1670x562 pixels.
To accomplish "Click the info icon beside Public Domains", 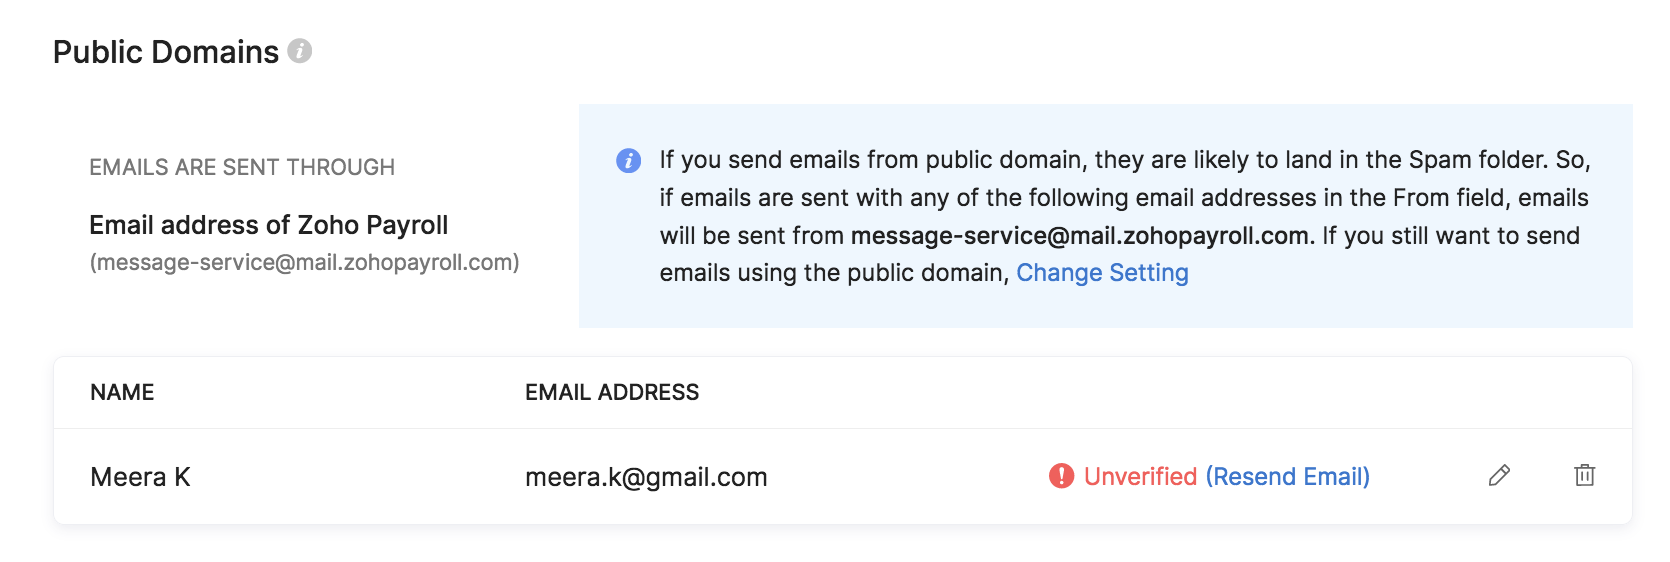I will click(x=300, y=51).
